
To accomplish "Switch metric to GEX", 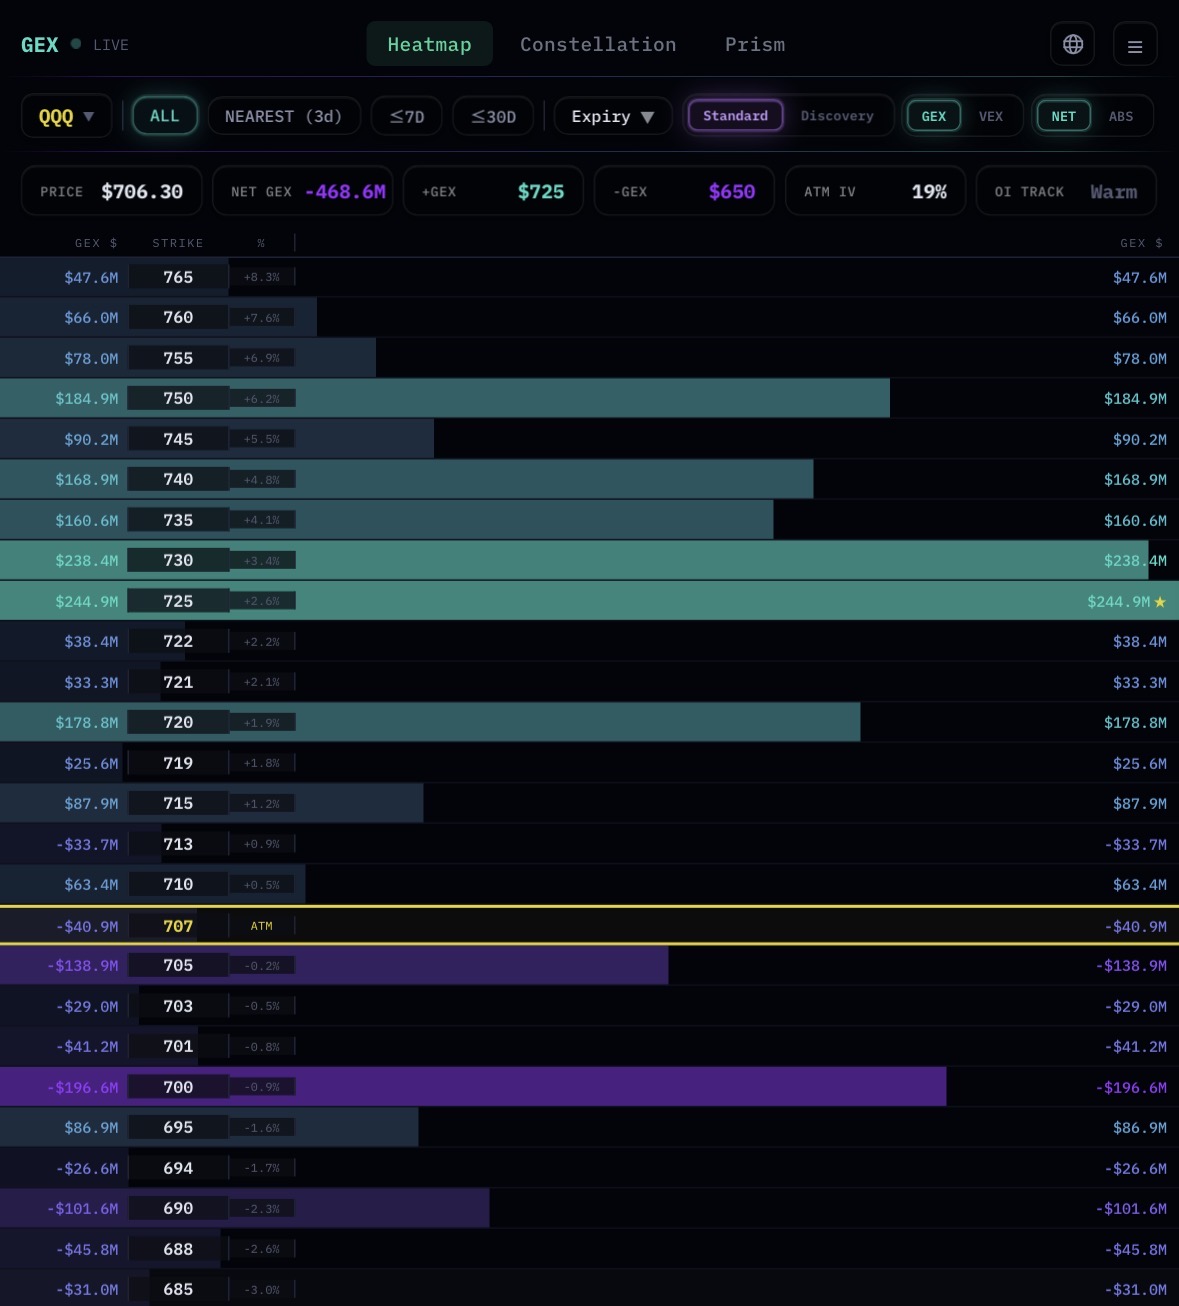I will [934, 116].
